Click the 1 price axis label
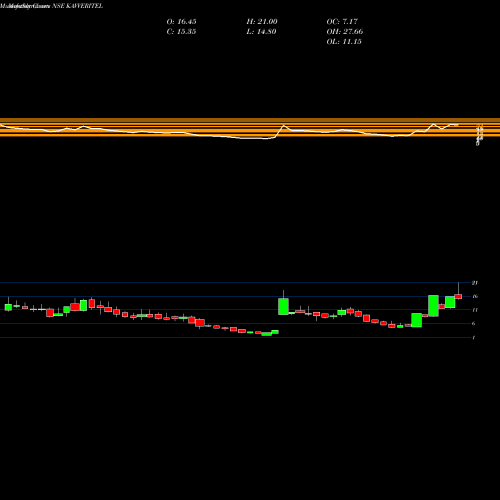Viewport: 500px width, 500px height. 474,337
